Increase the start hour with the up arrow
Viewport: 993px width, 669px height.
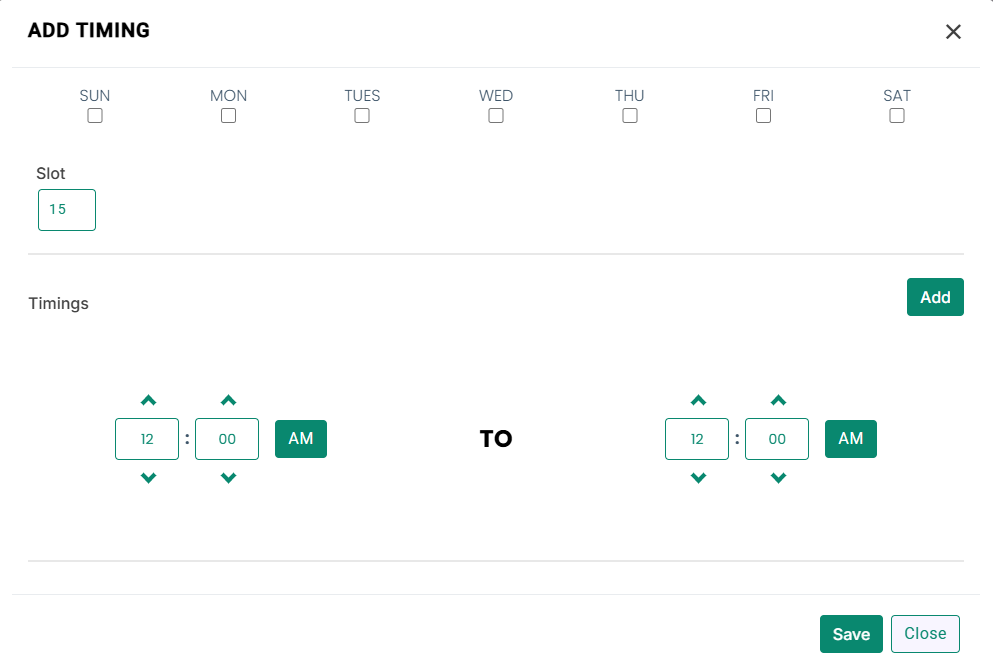pyautogui.click(x=148, y=400)
